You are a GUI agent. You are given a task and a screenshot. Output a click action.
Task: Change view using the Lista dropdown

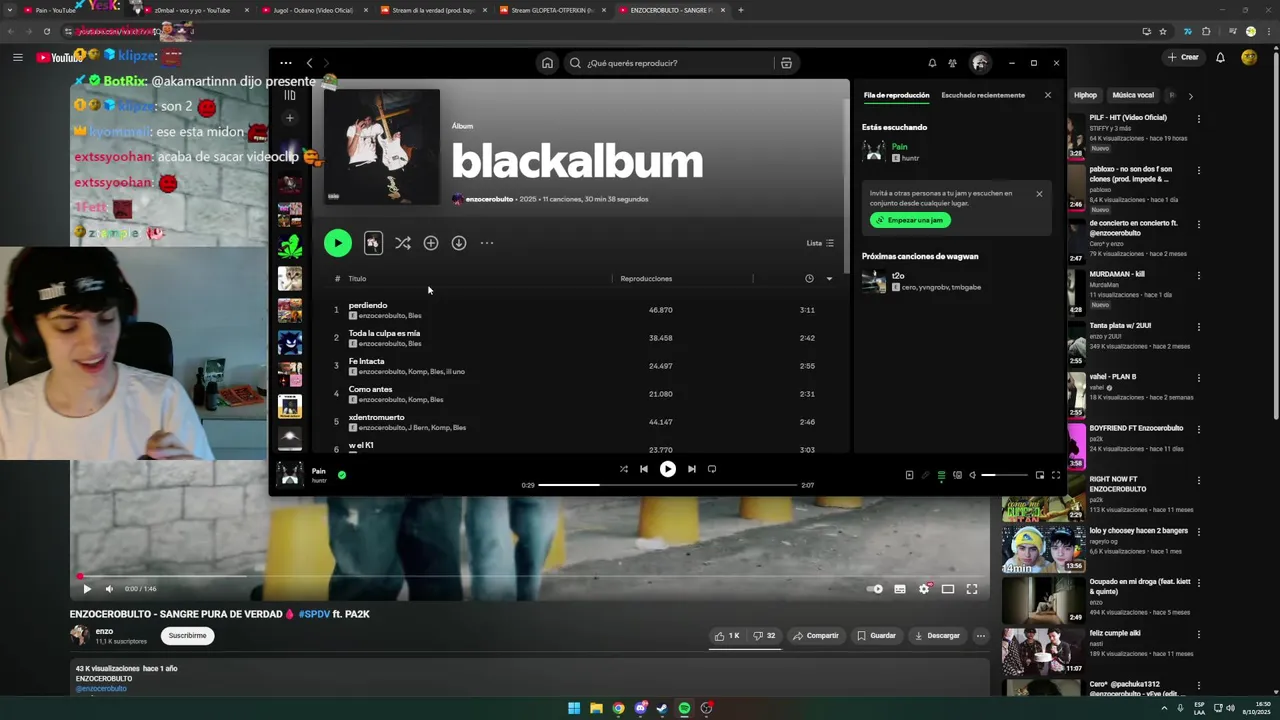pos(820,243)
